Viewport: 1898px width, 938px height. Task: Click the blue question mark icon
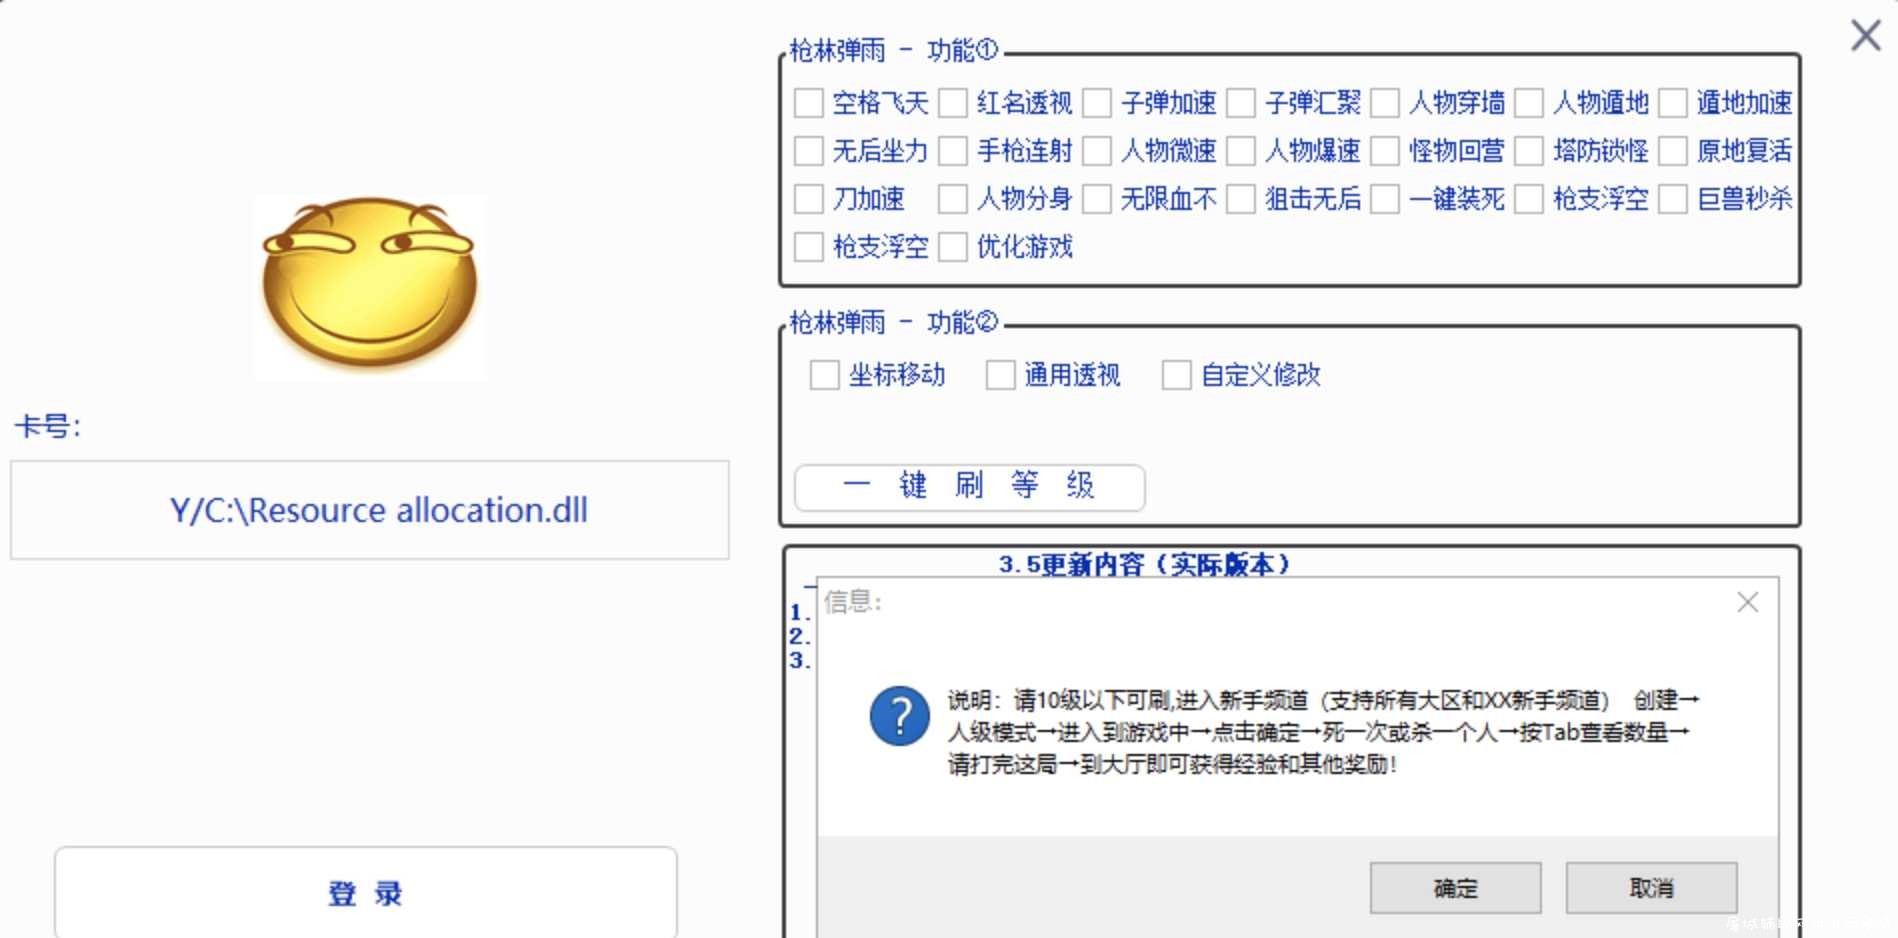click(900, 716)
